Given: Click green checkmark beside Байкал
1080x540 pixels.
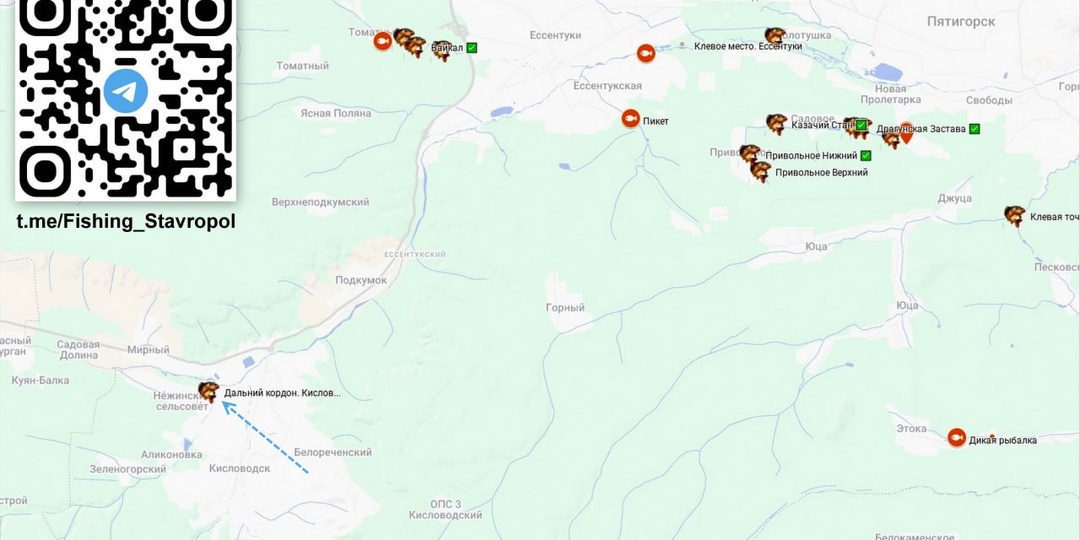Looking at the screenshot, I should coord(472,48).
